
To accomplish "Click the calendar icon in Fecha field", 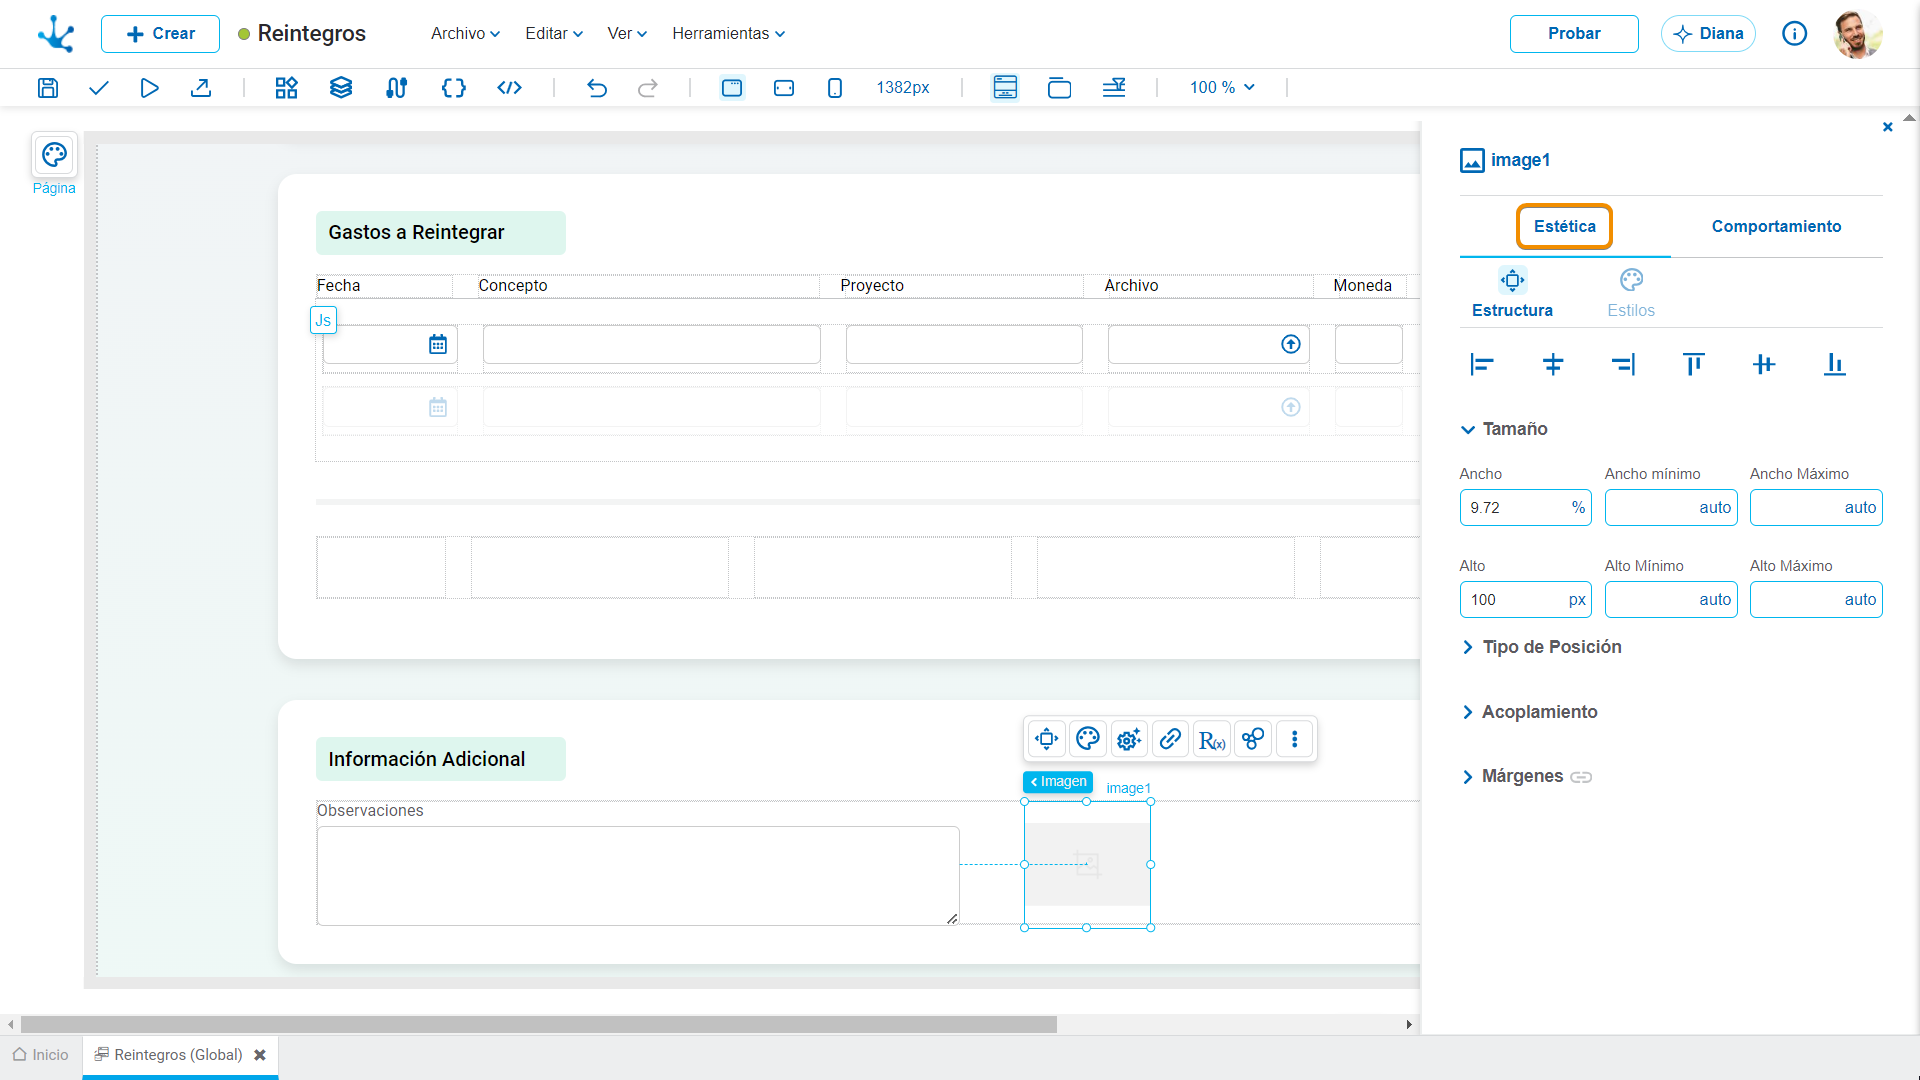I will [x=438, y=344].
